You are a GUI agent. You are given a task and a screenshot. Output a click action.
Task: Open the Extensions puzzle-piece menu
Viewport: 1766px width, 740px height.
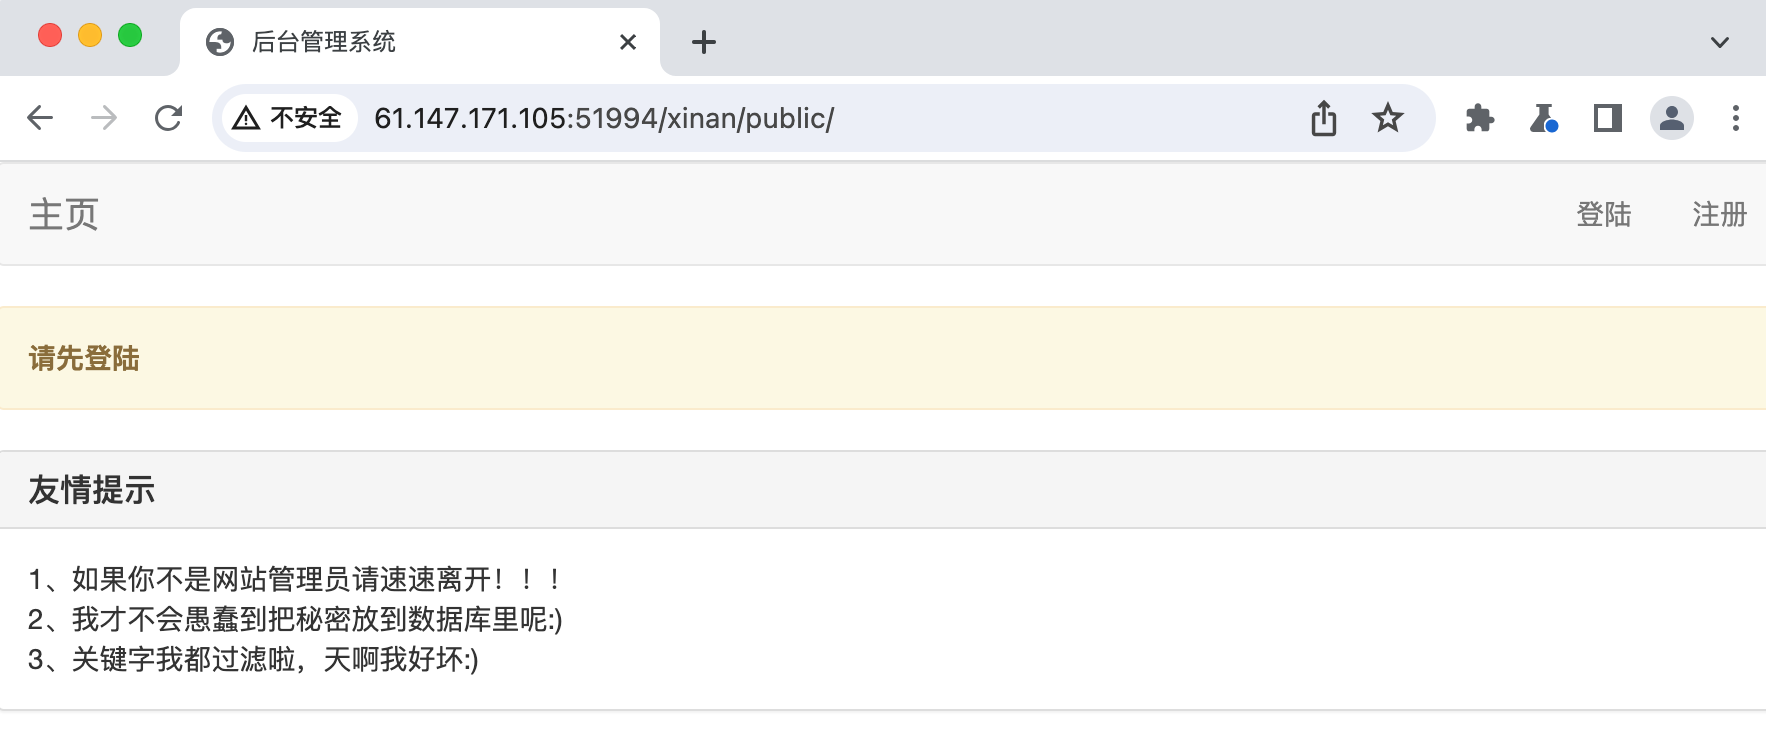point(1479,118)
